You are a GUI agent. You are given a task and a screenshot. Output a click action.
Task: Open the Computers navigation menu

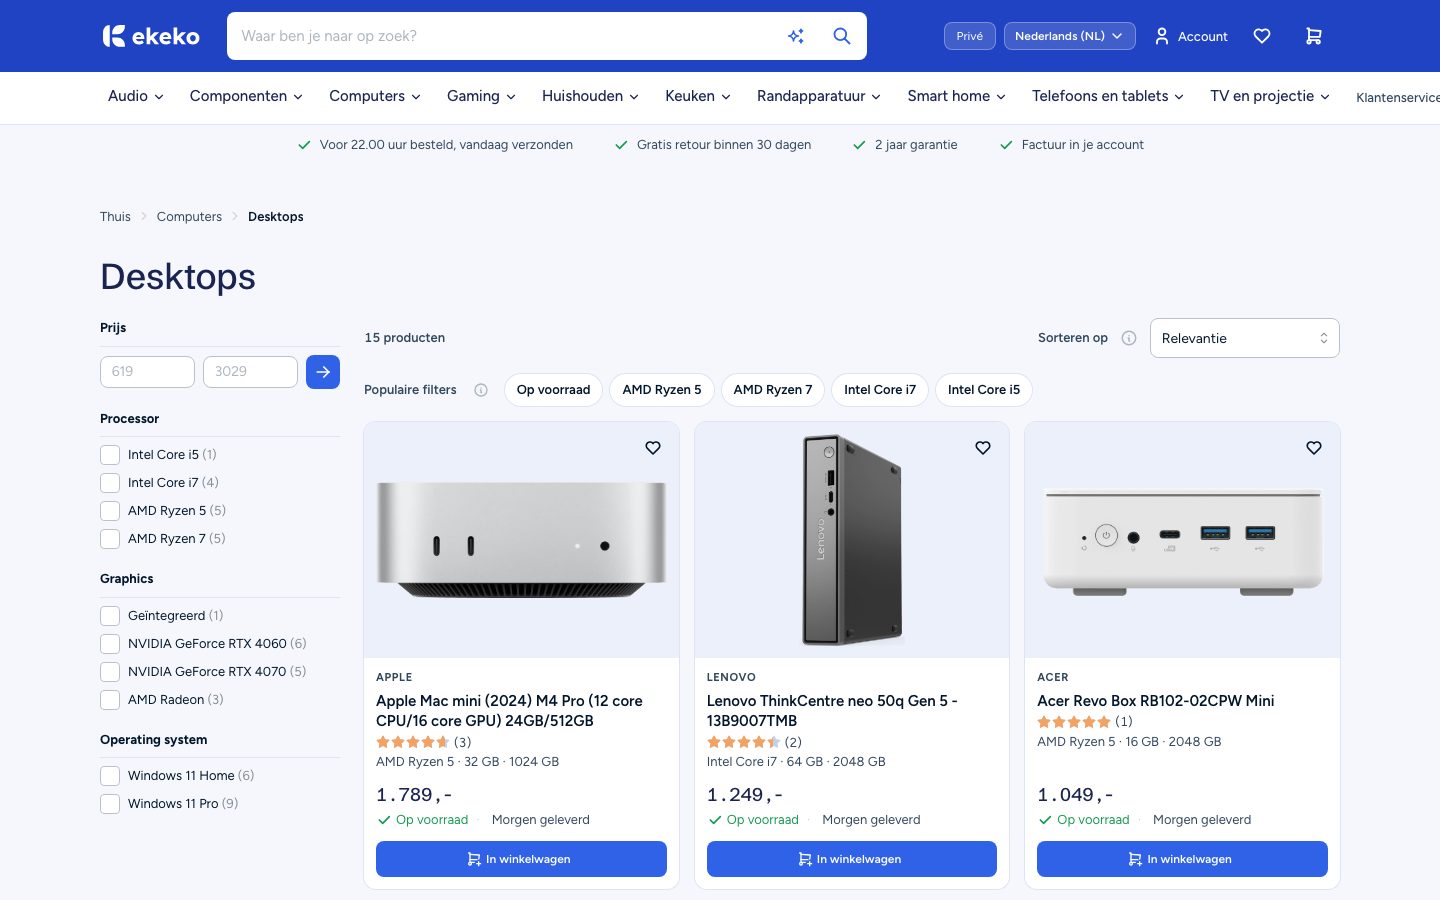tap(375, 96)
